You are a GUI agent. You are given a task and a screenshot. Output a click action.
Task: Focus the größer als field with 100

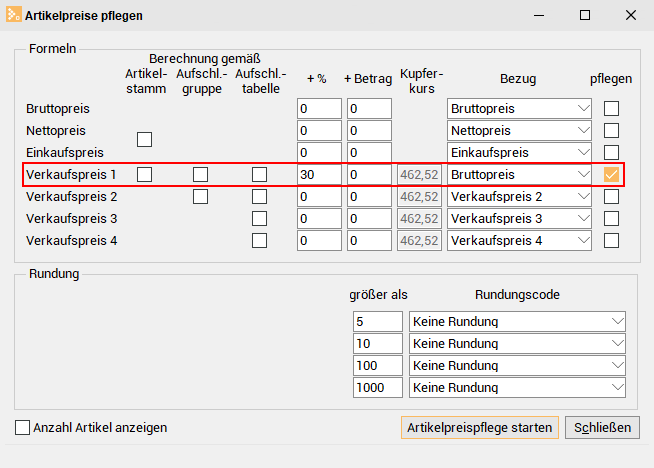click(x=377, y=365)
